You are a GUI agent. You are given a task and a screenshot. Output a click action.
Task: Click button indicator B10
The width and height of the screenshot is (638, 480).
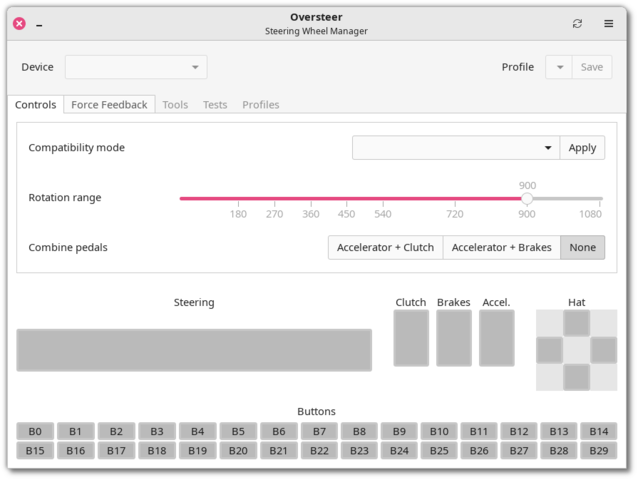tap(439, 431)
